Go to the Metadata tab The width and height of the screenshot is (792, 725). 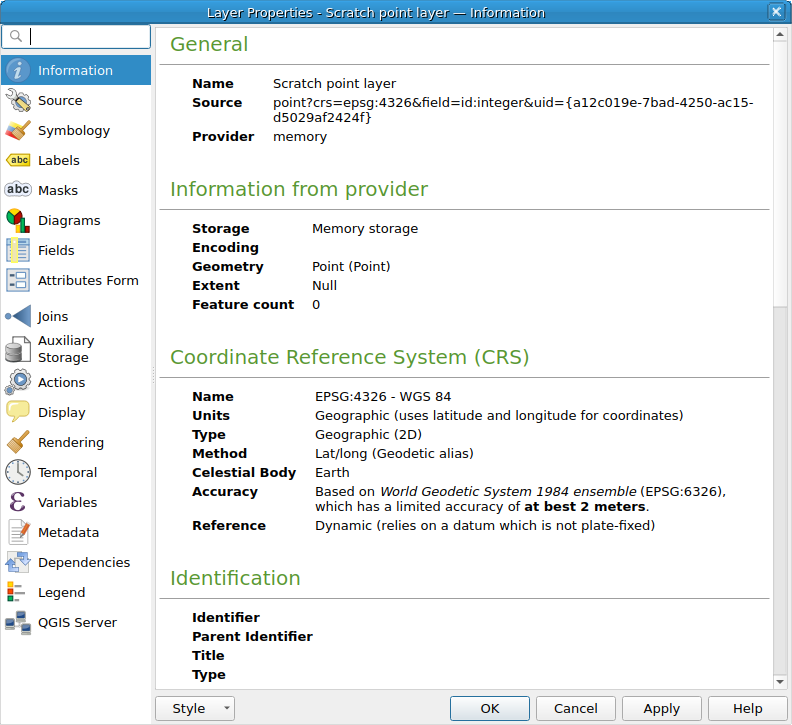(68, 532)
